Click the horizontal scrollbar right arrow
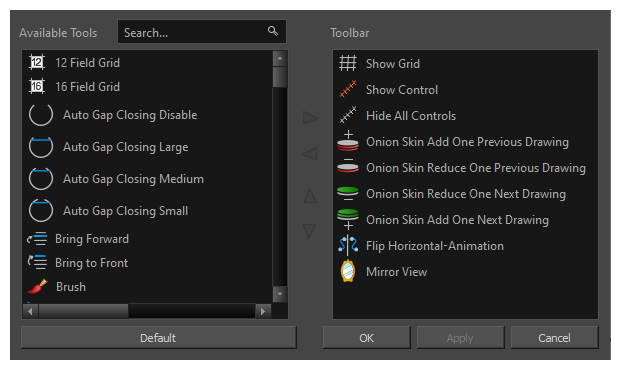The height and width of the screenshot is (370, 621). [x=263, y=311]
